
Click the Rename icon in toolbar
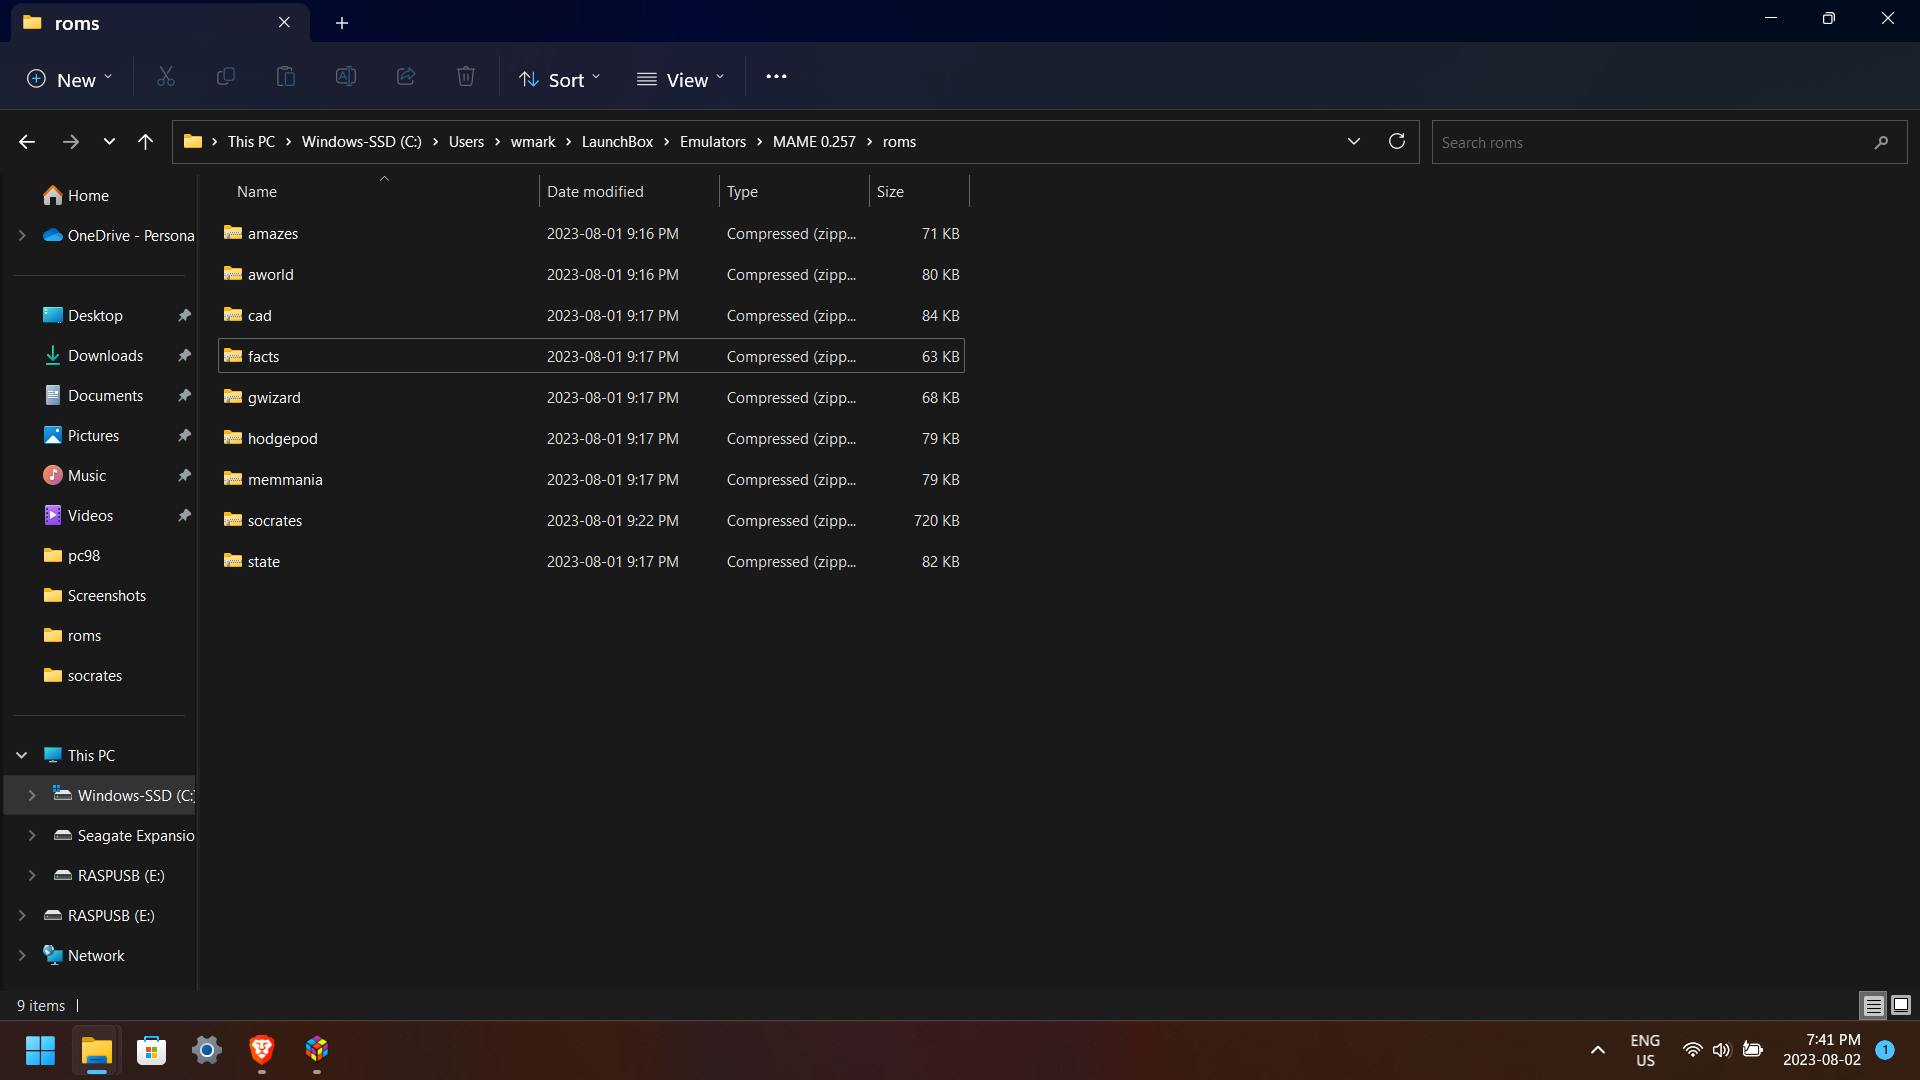click(x=346, y=77)
